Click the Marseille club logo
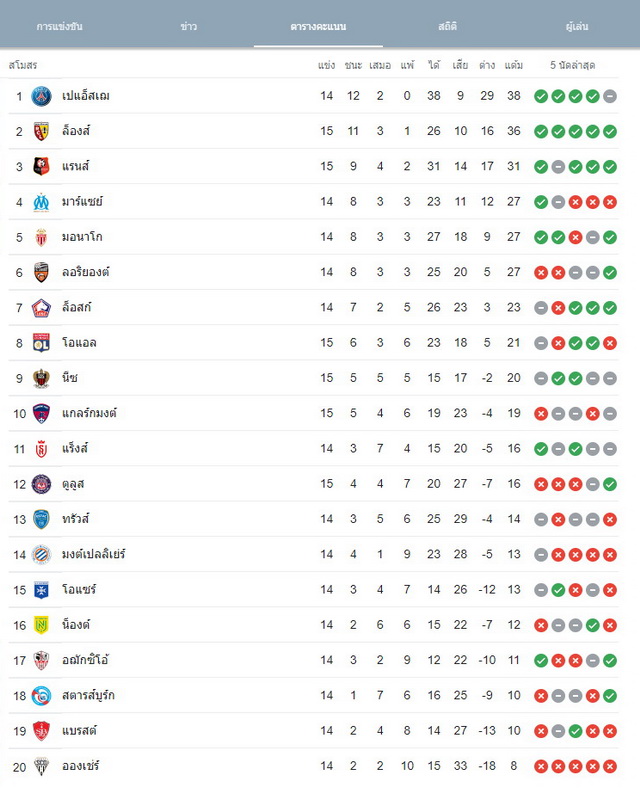This screenshot has width=640, height=788. tap(41, 202)
